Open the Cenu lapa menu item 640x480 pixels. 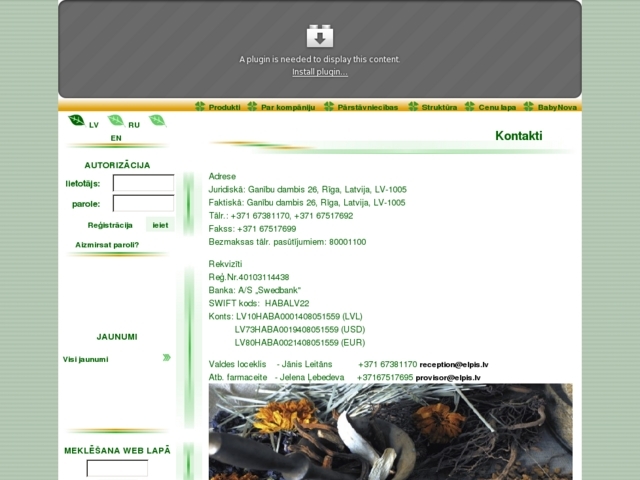497,107
